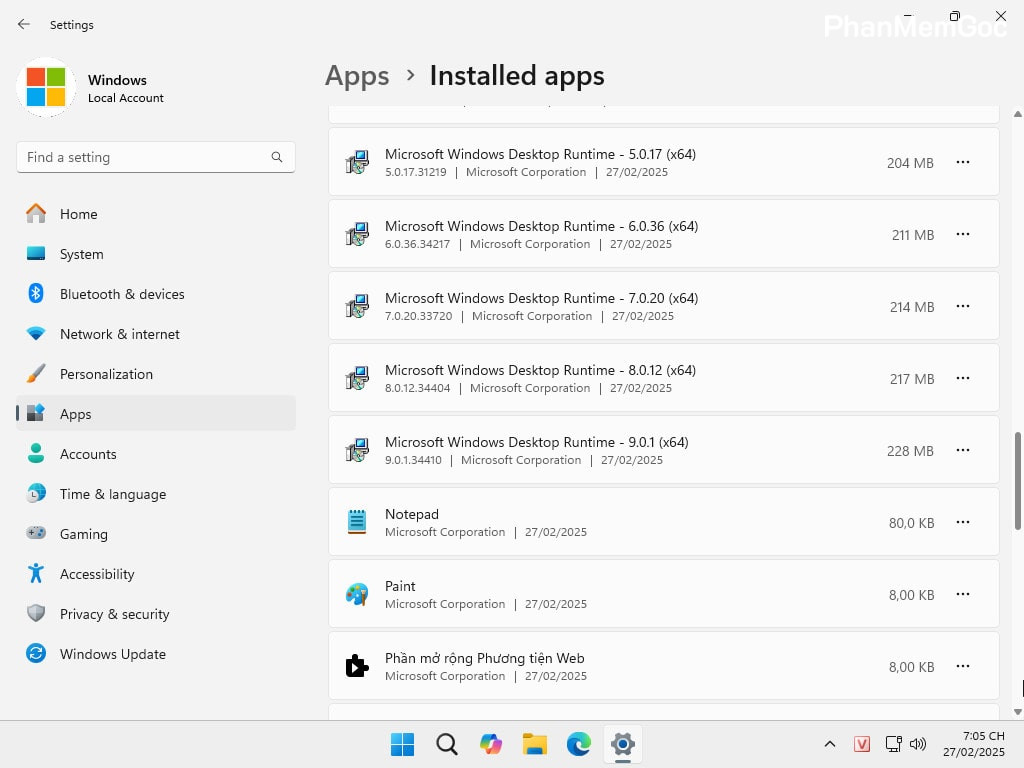Open File Explorer from the taskbar
1024x768 pixels.
[535, 744]
